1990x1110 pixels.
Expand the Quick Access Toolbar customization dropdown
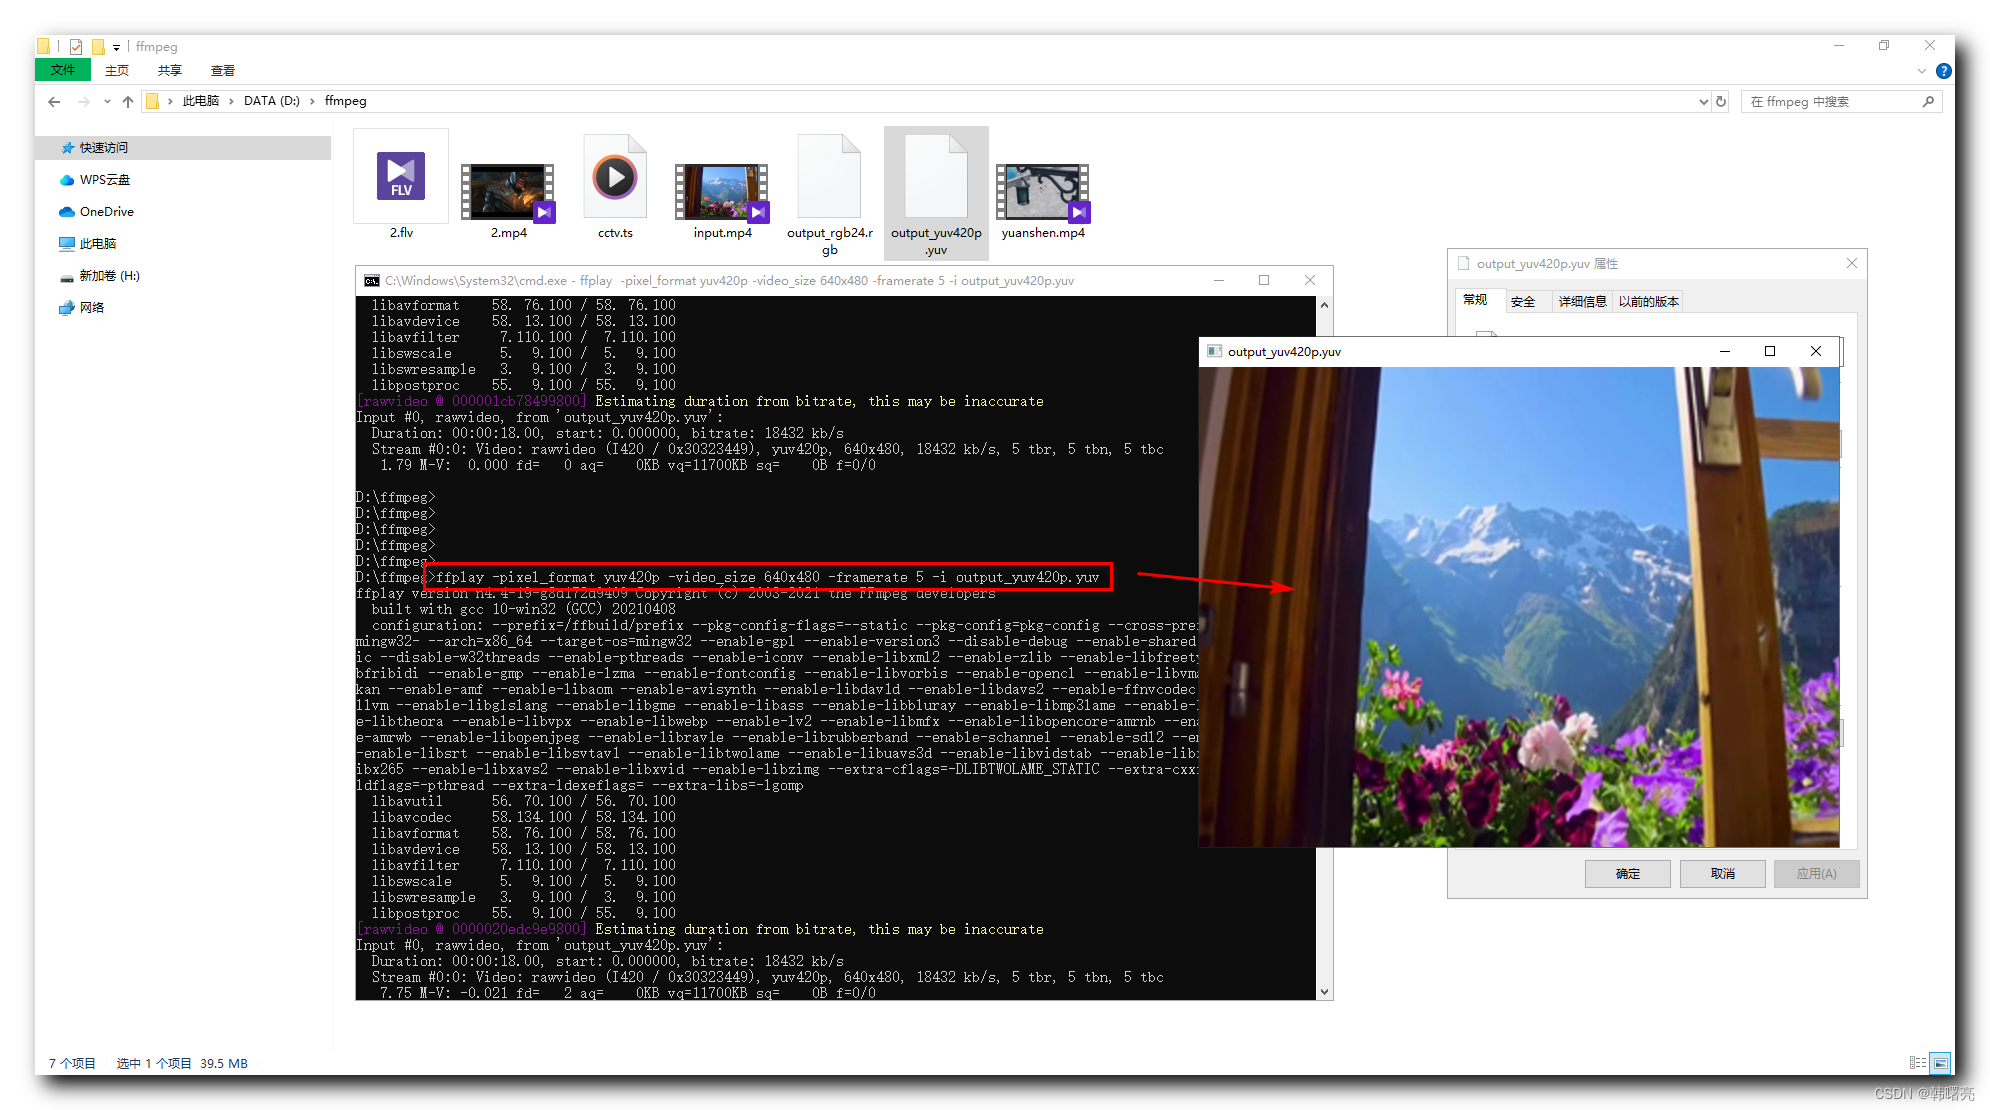point(117,46)
